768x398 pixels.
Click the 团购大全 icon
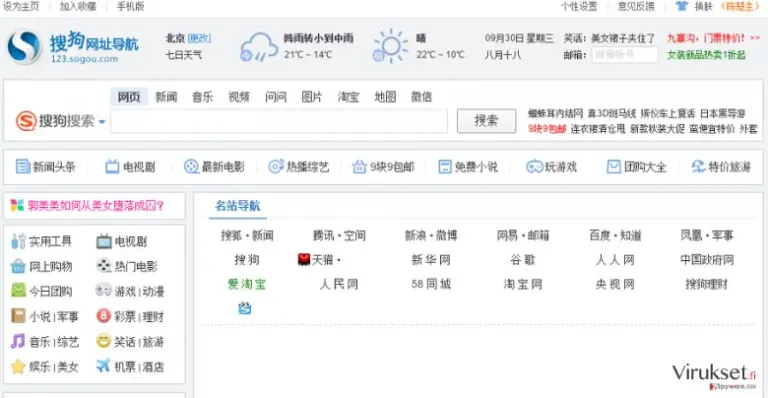(613, 167)
